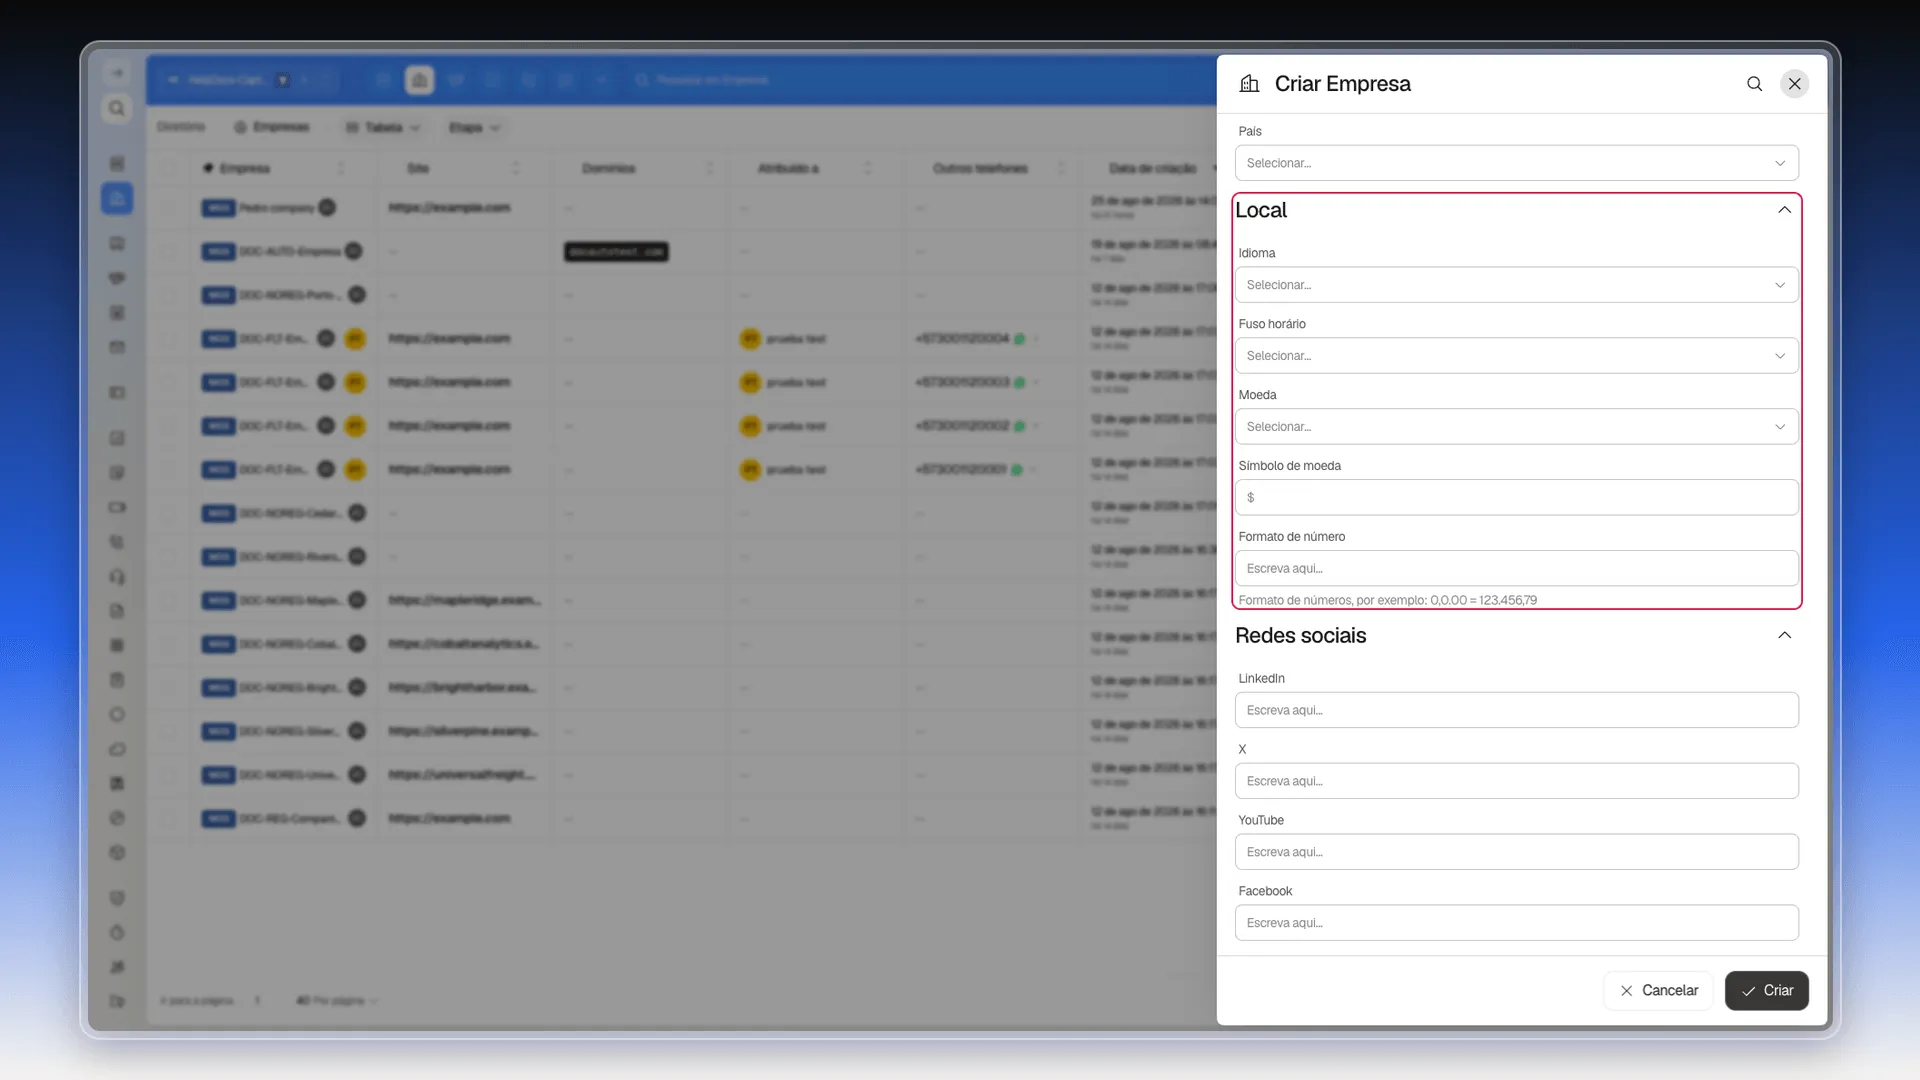Click the YouTube input field
Viewport: 1920px width, 1080px height.
tap(1516, 853)
